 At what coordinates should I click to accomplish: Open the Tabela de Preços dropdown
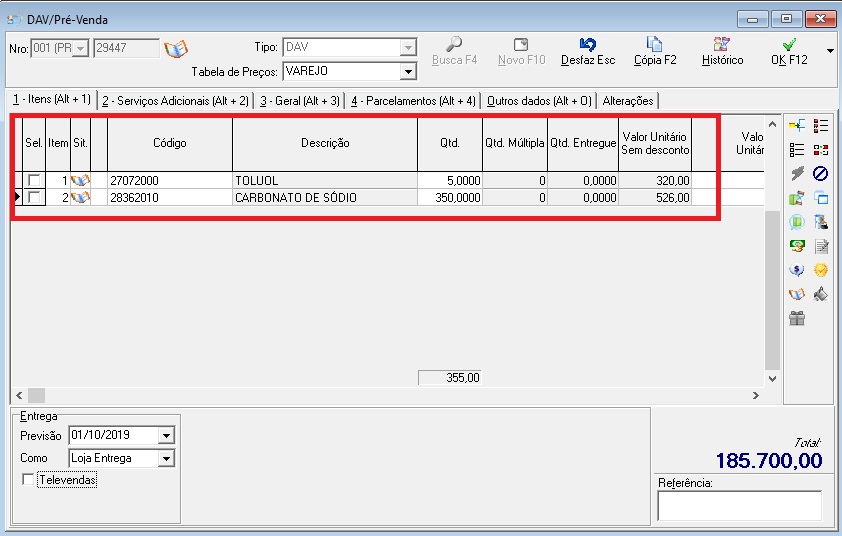tap(408, 72)
